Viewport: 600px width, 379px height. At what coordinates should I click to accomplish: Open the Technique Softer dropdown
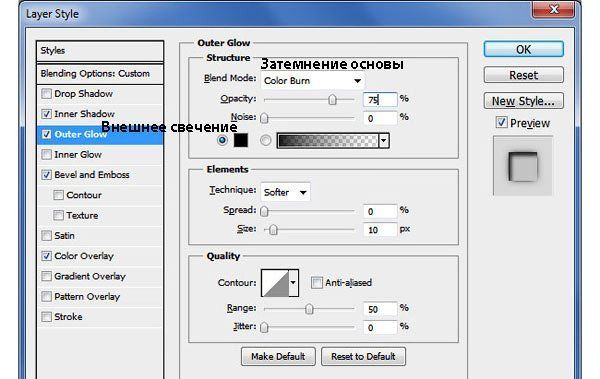[285, 192]
